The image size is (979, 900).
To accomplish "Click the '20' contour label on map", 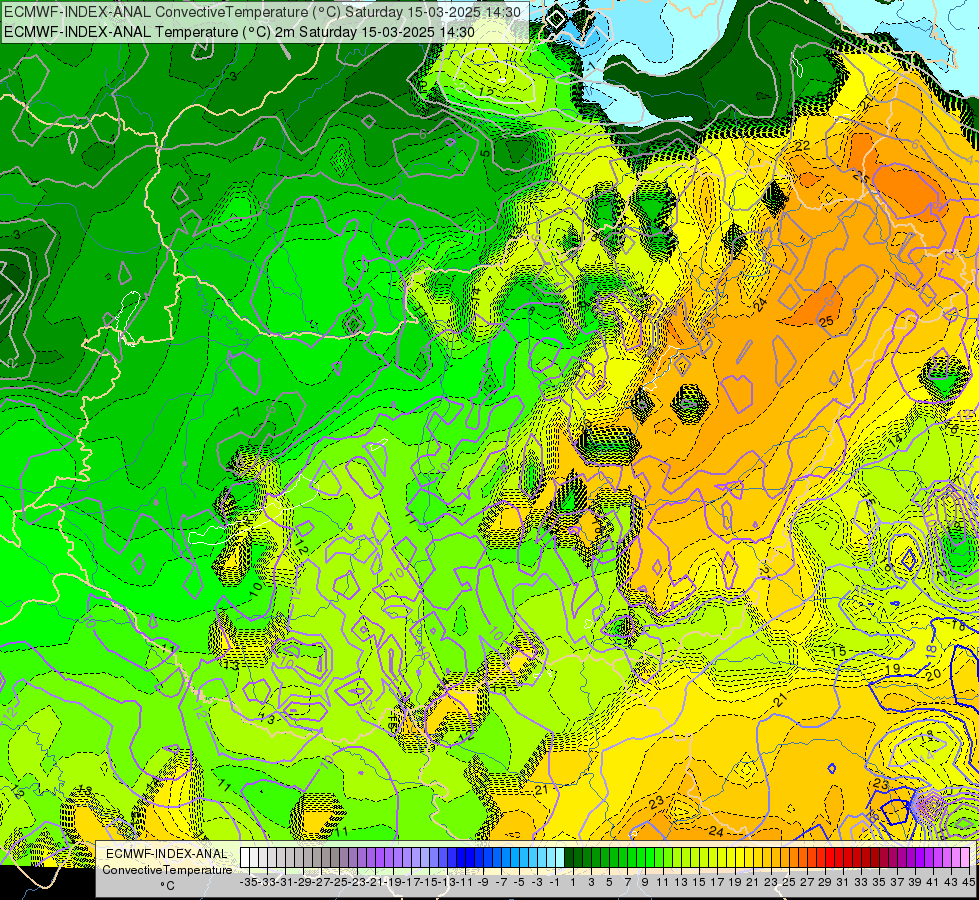I will 933,675.
